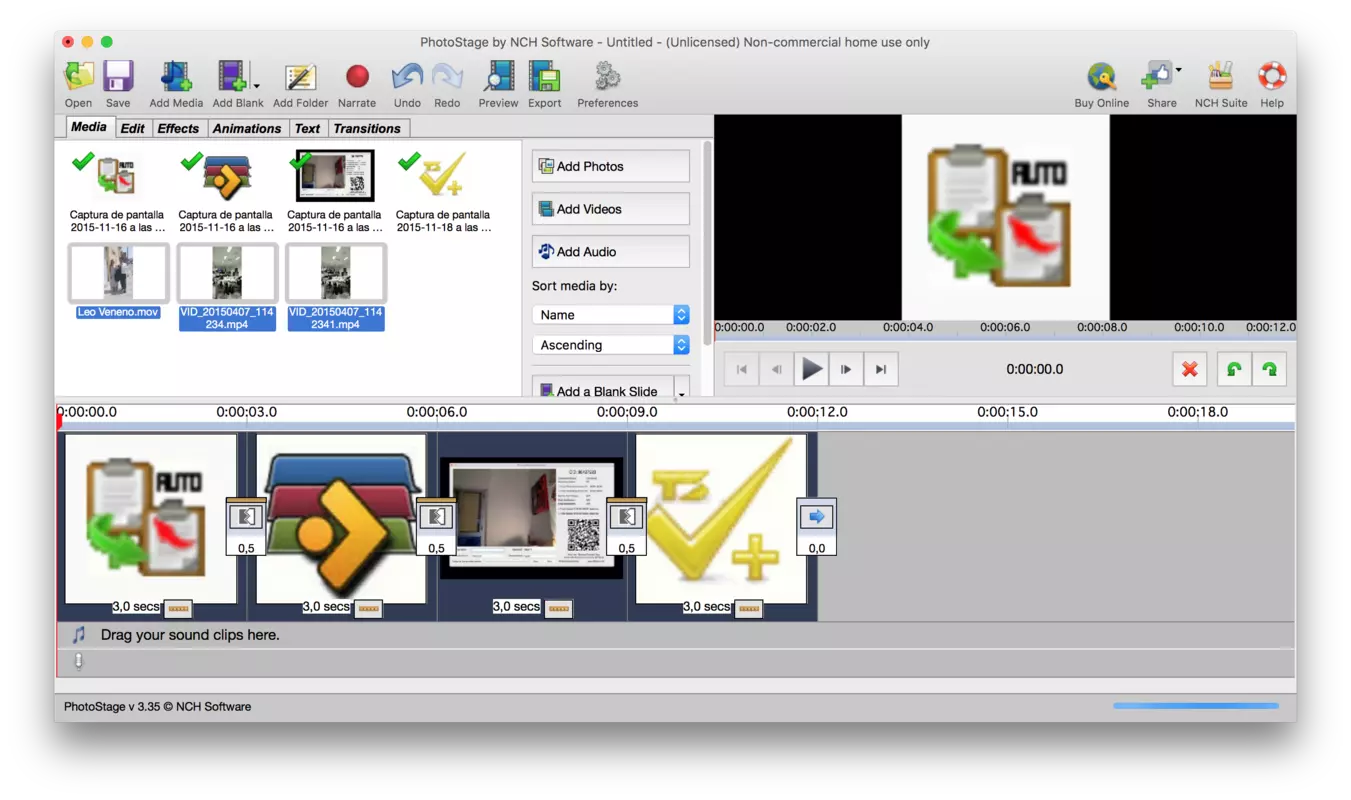Jump to start of the preview
Viewport: 1351px width, 800px height.
pos(741,369)
